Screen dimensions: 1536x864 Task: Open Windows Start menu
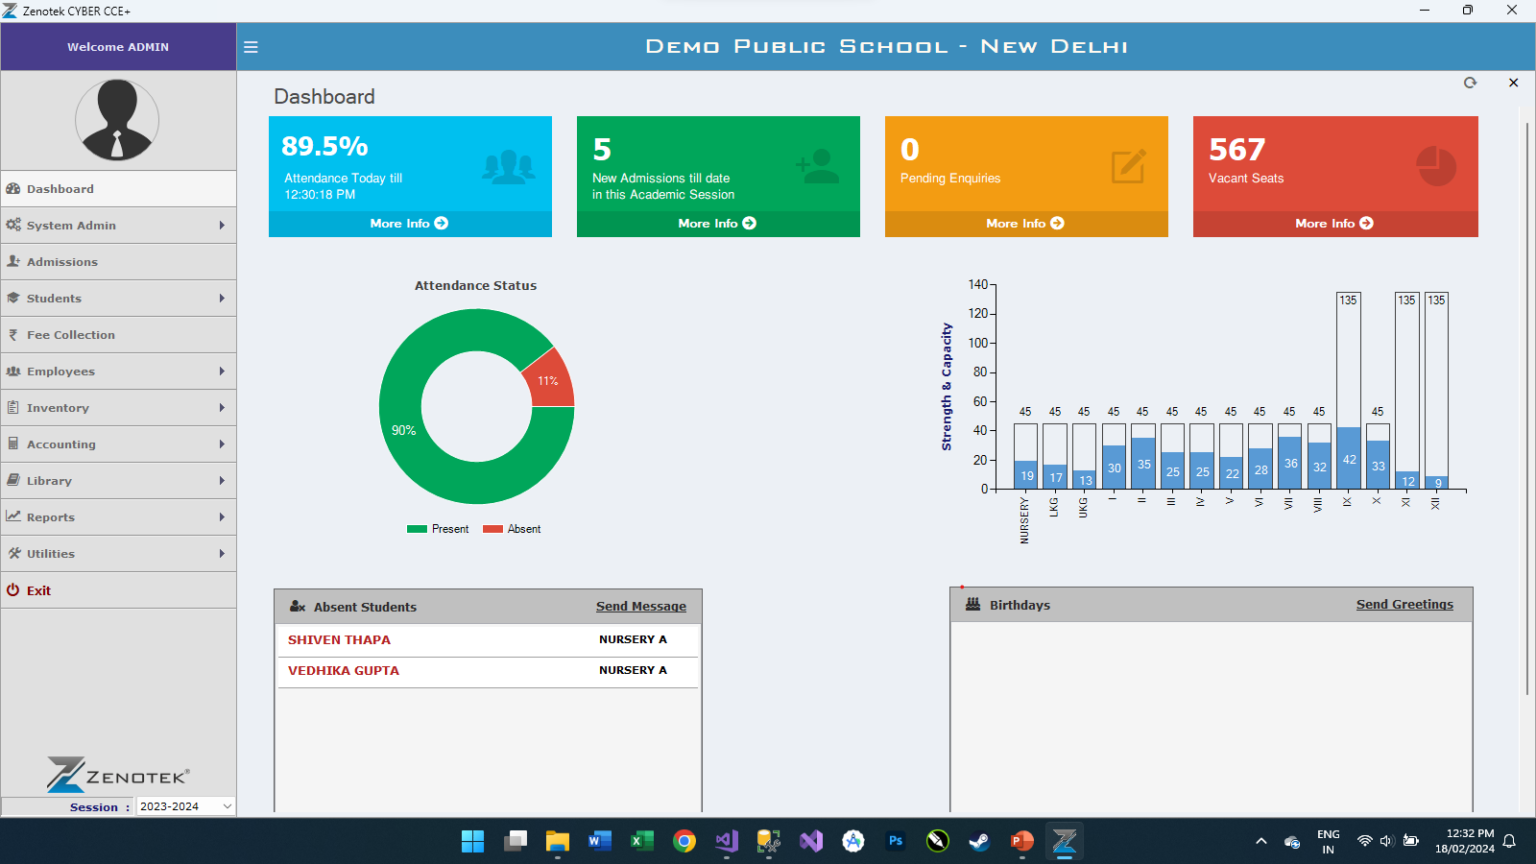[473, 841]
